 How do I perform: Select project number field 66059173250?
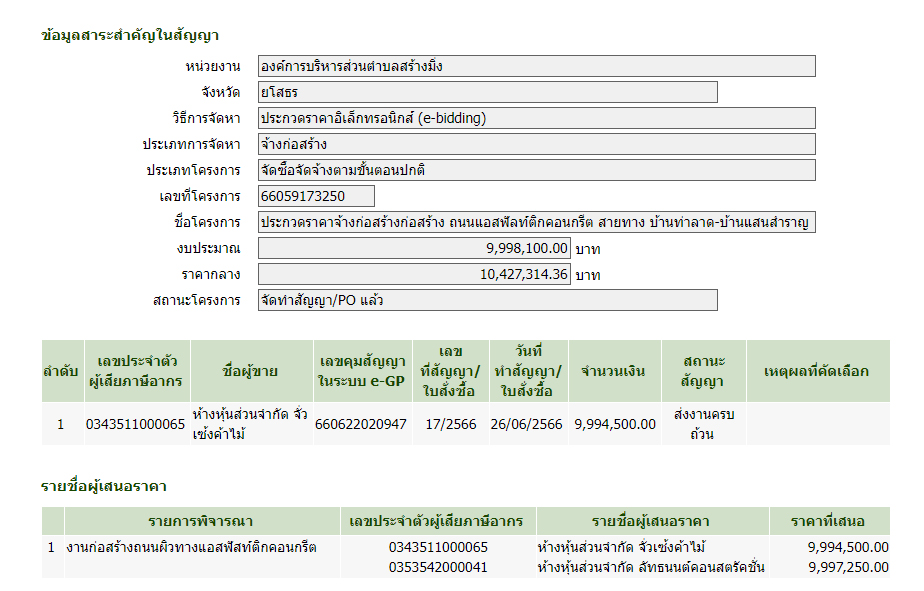(316, 196)
